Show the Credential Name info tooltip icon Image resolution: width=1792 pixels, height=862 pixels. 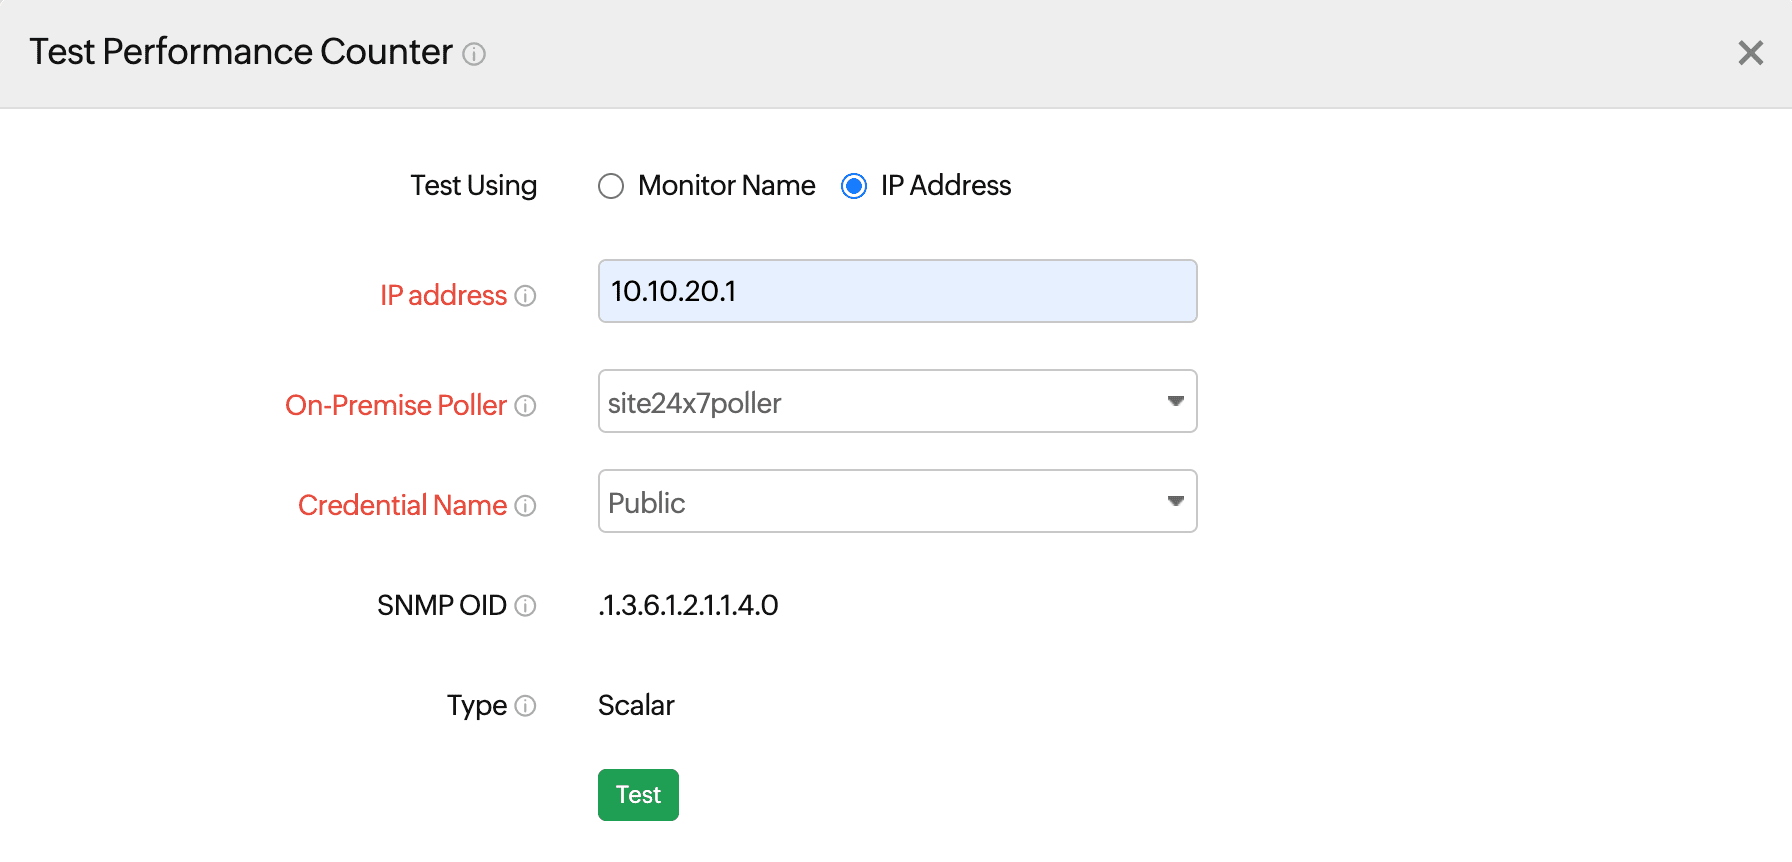[525, 506]
